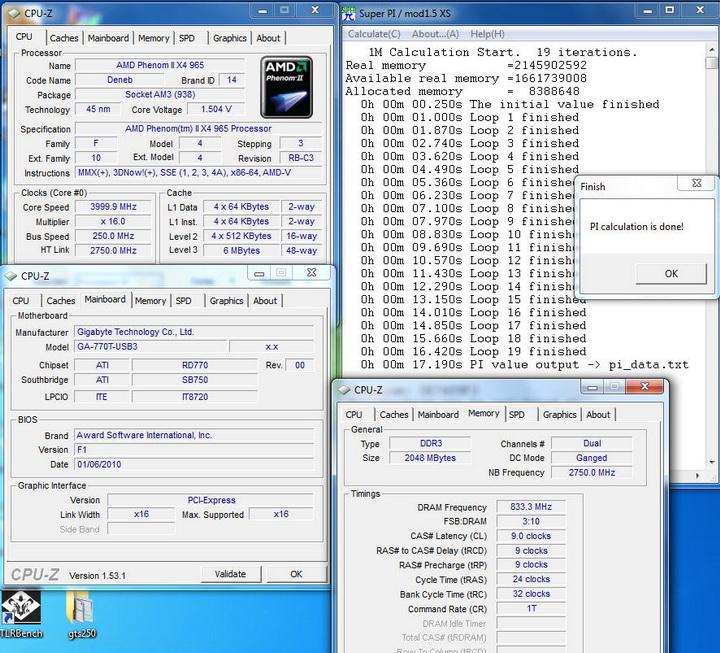Minimize the Mainboard CPU-Z window
This screenshot has width=720, height=653.
pyautogui.click(x=259, y=273)
